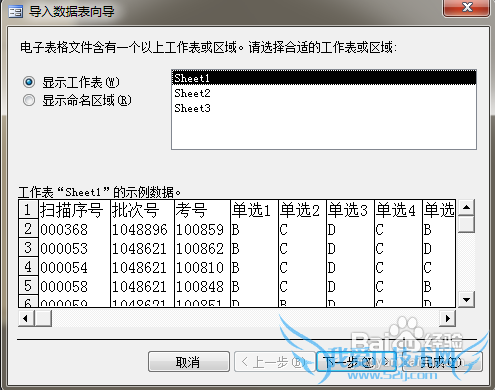The image size is (495, 390).
Task: Click cell 000058 in the preview
Action: coord(74,286)
